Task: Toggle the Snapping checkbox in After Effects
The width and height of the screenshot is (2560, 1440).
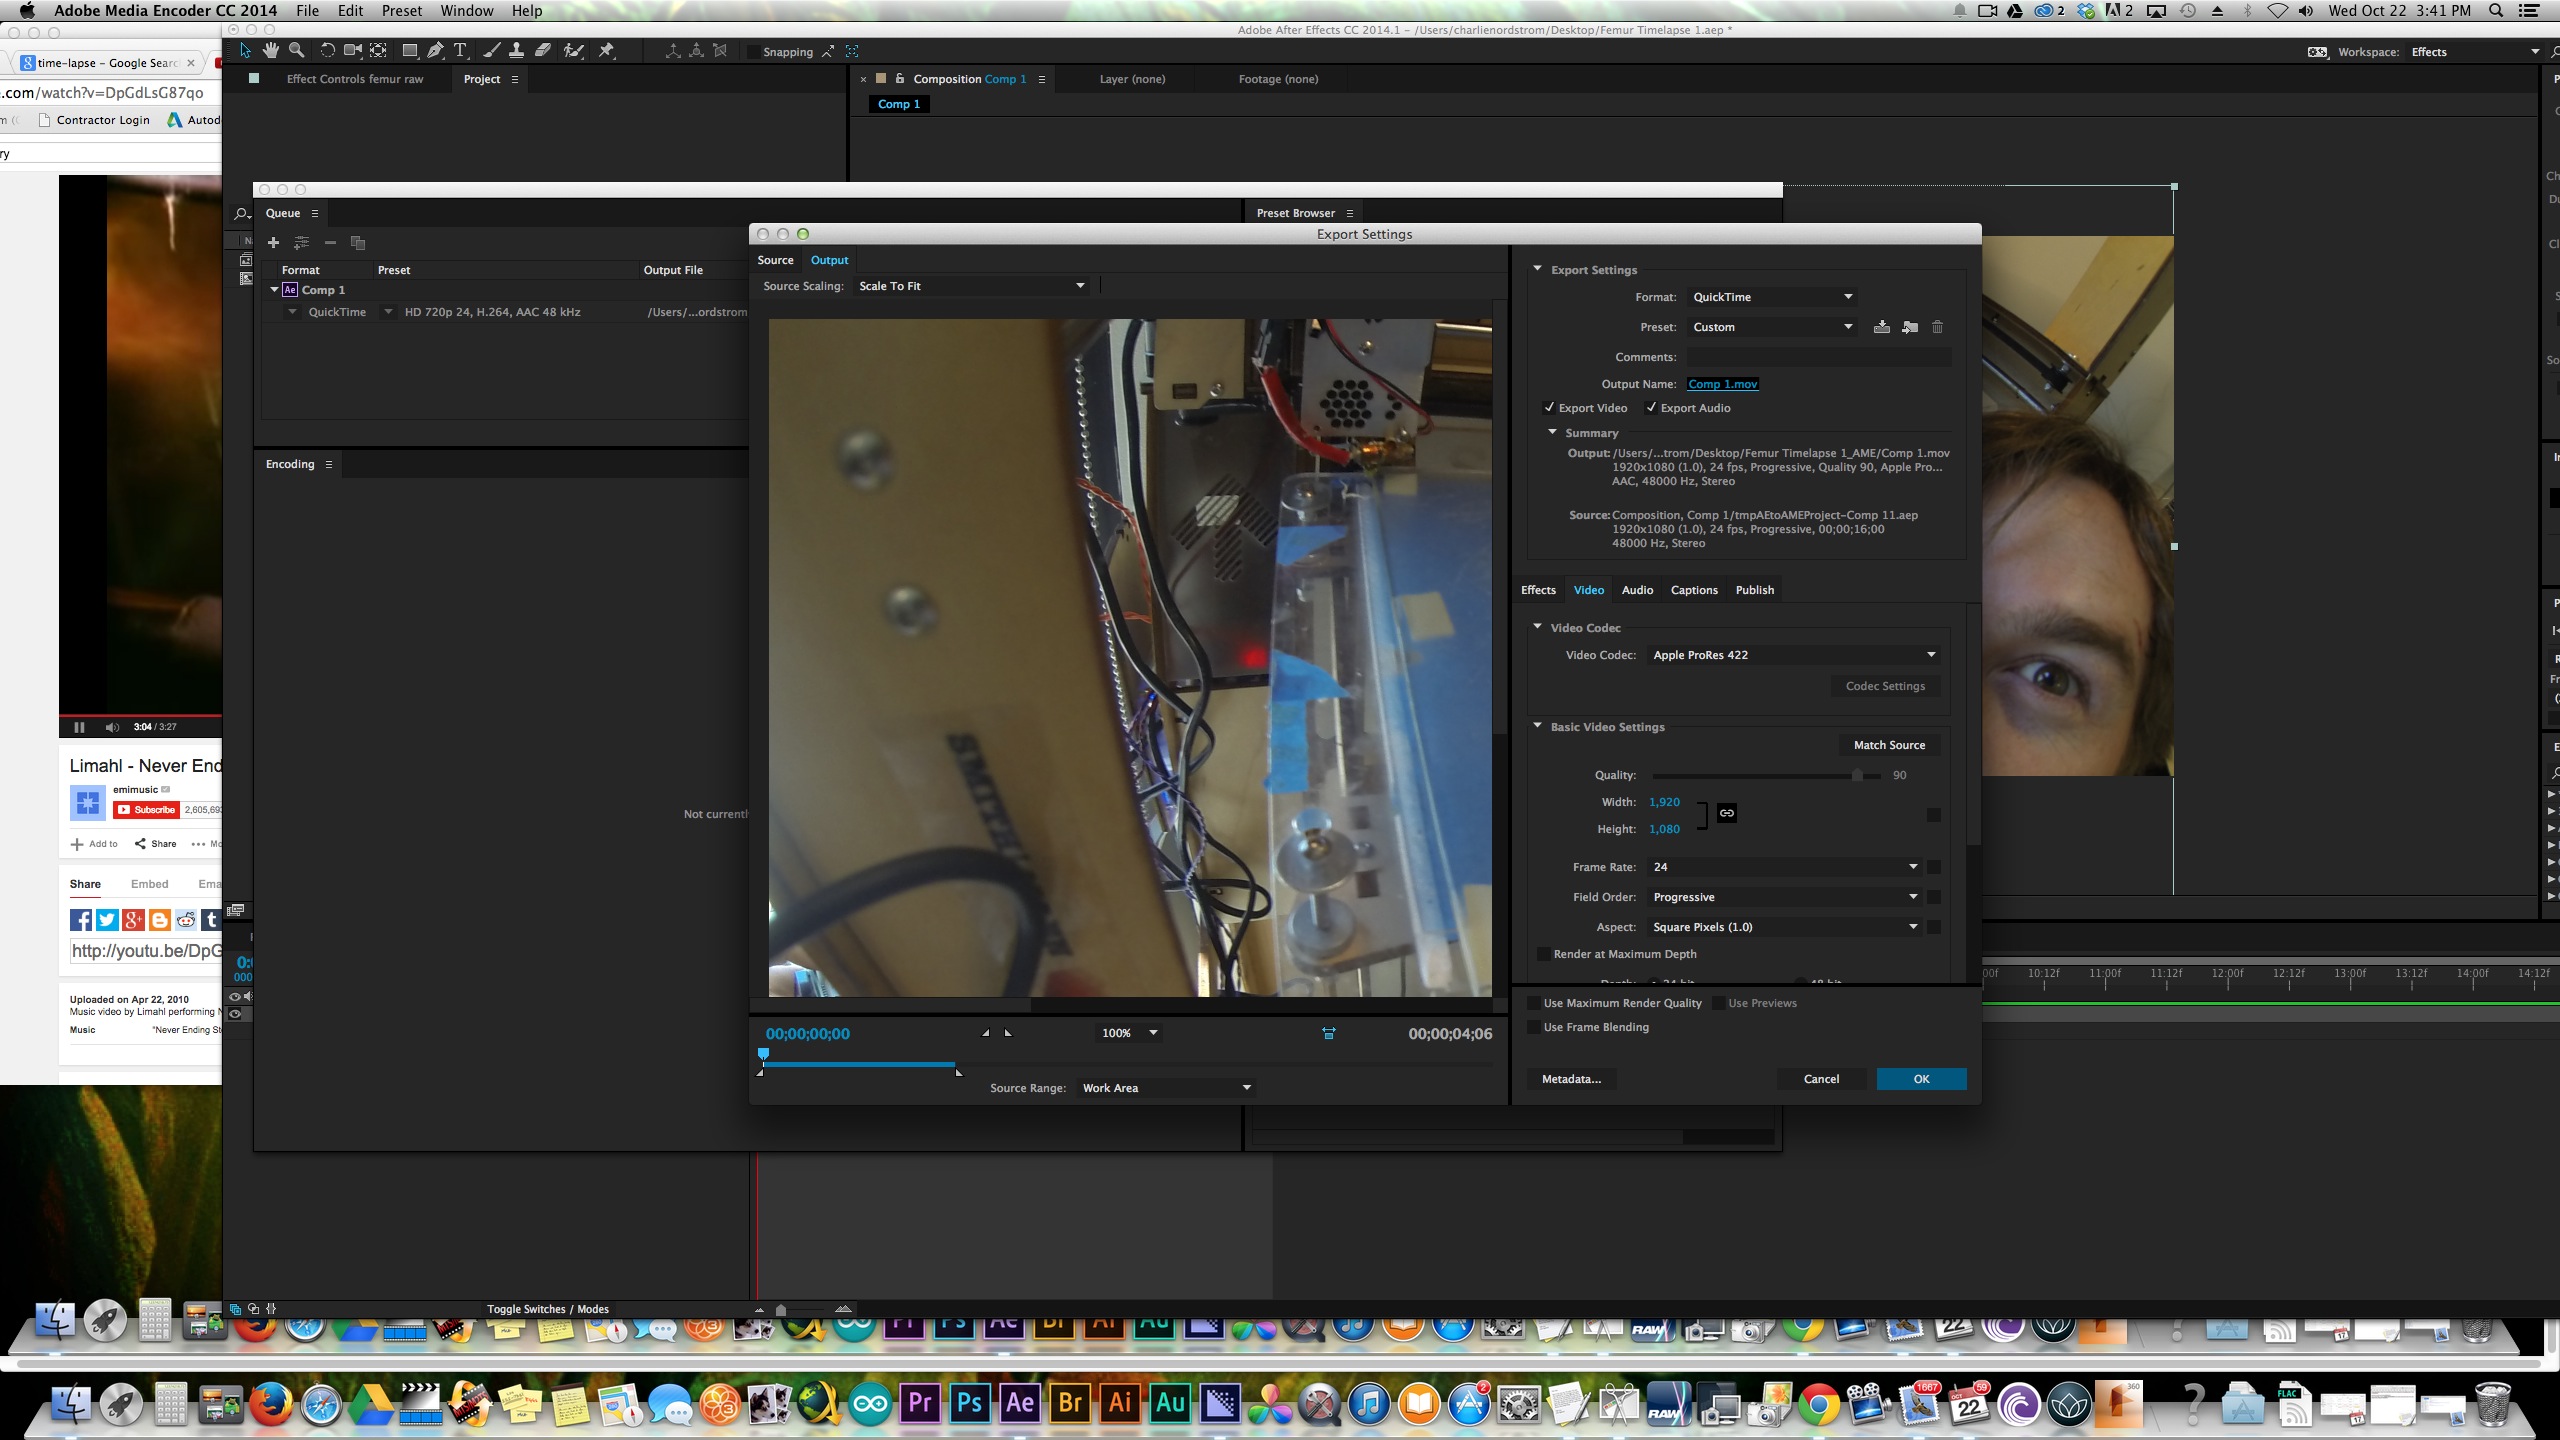Action: [x=753, y=52]
